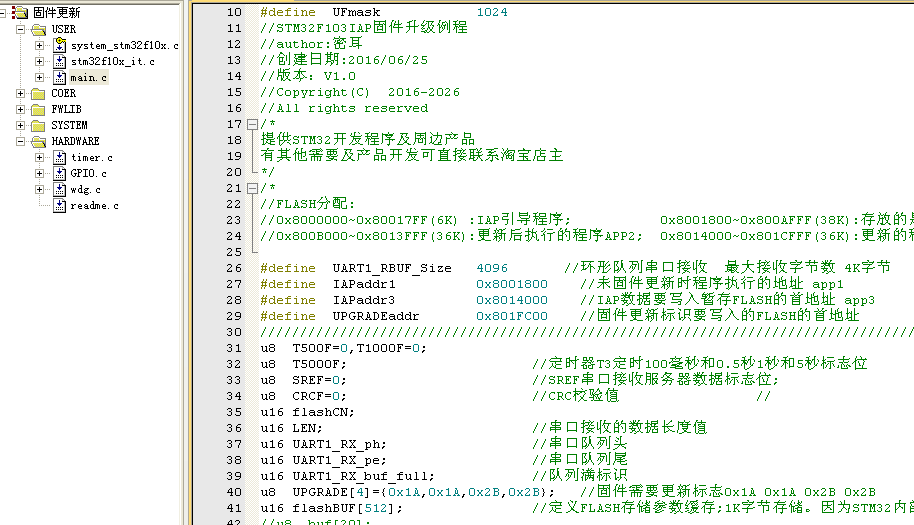
Task: Click the IAPaddr3 macro name
Action: (364, 300)
